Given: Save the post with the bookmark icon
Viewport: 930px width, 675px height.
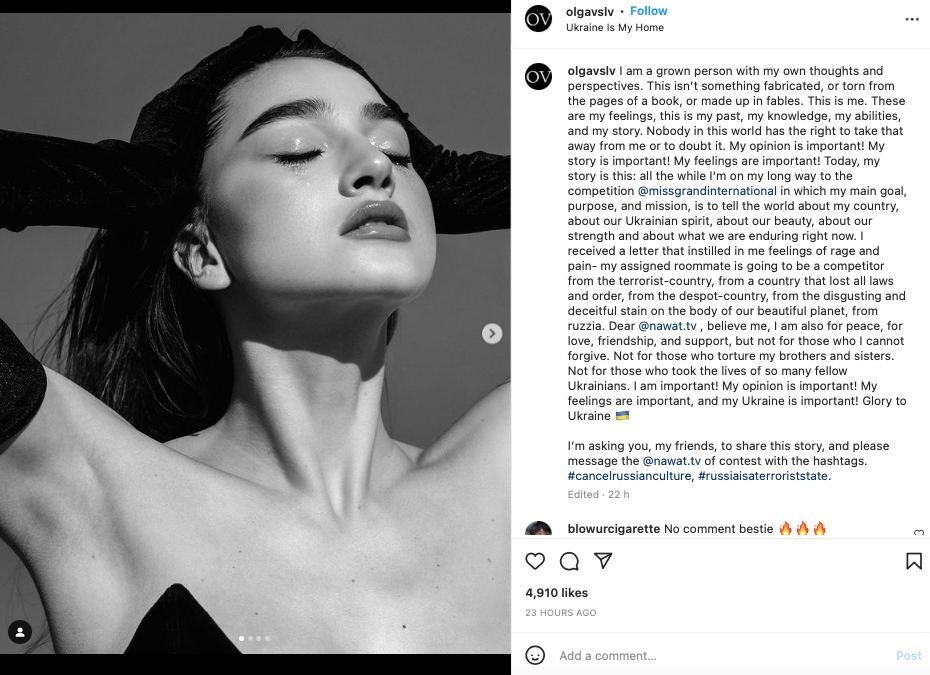Looking at the screenshot, I should pos(914,561).
